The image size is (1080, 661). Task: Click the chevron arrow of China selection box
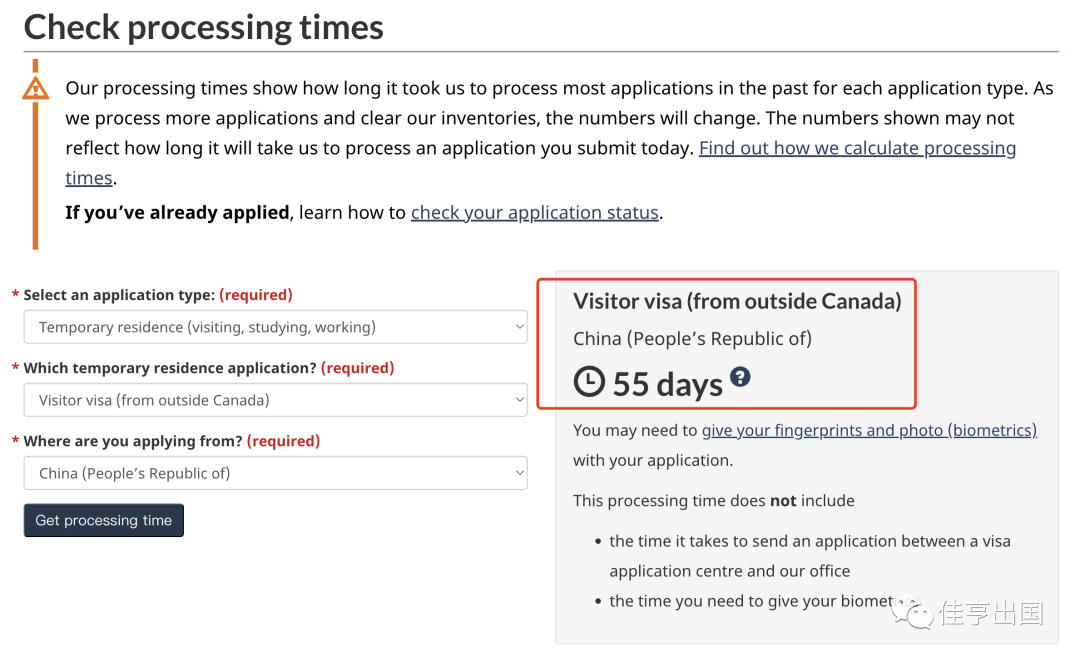(x=520, y=473)
